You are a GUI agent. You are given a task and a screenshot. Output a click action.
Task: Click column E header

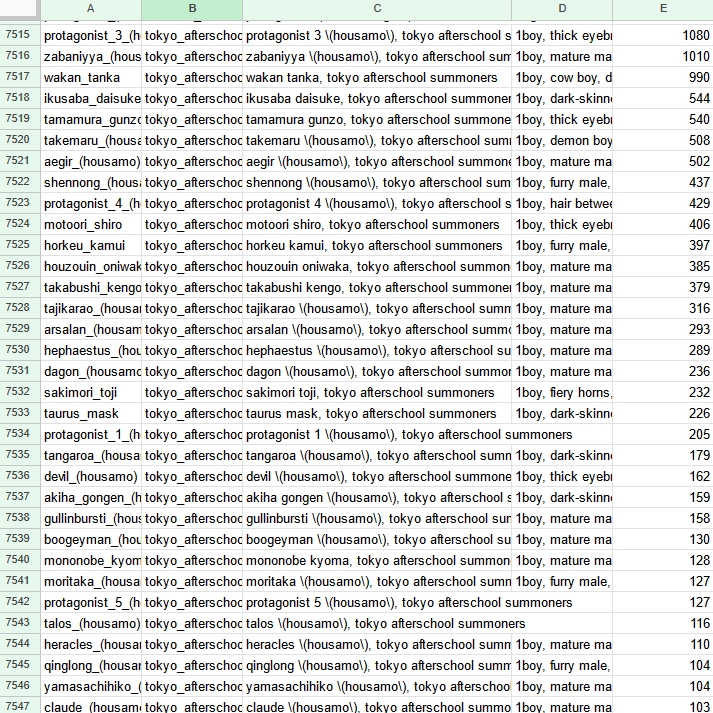point(663,9)
